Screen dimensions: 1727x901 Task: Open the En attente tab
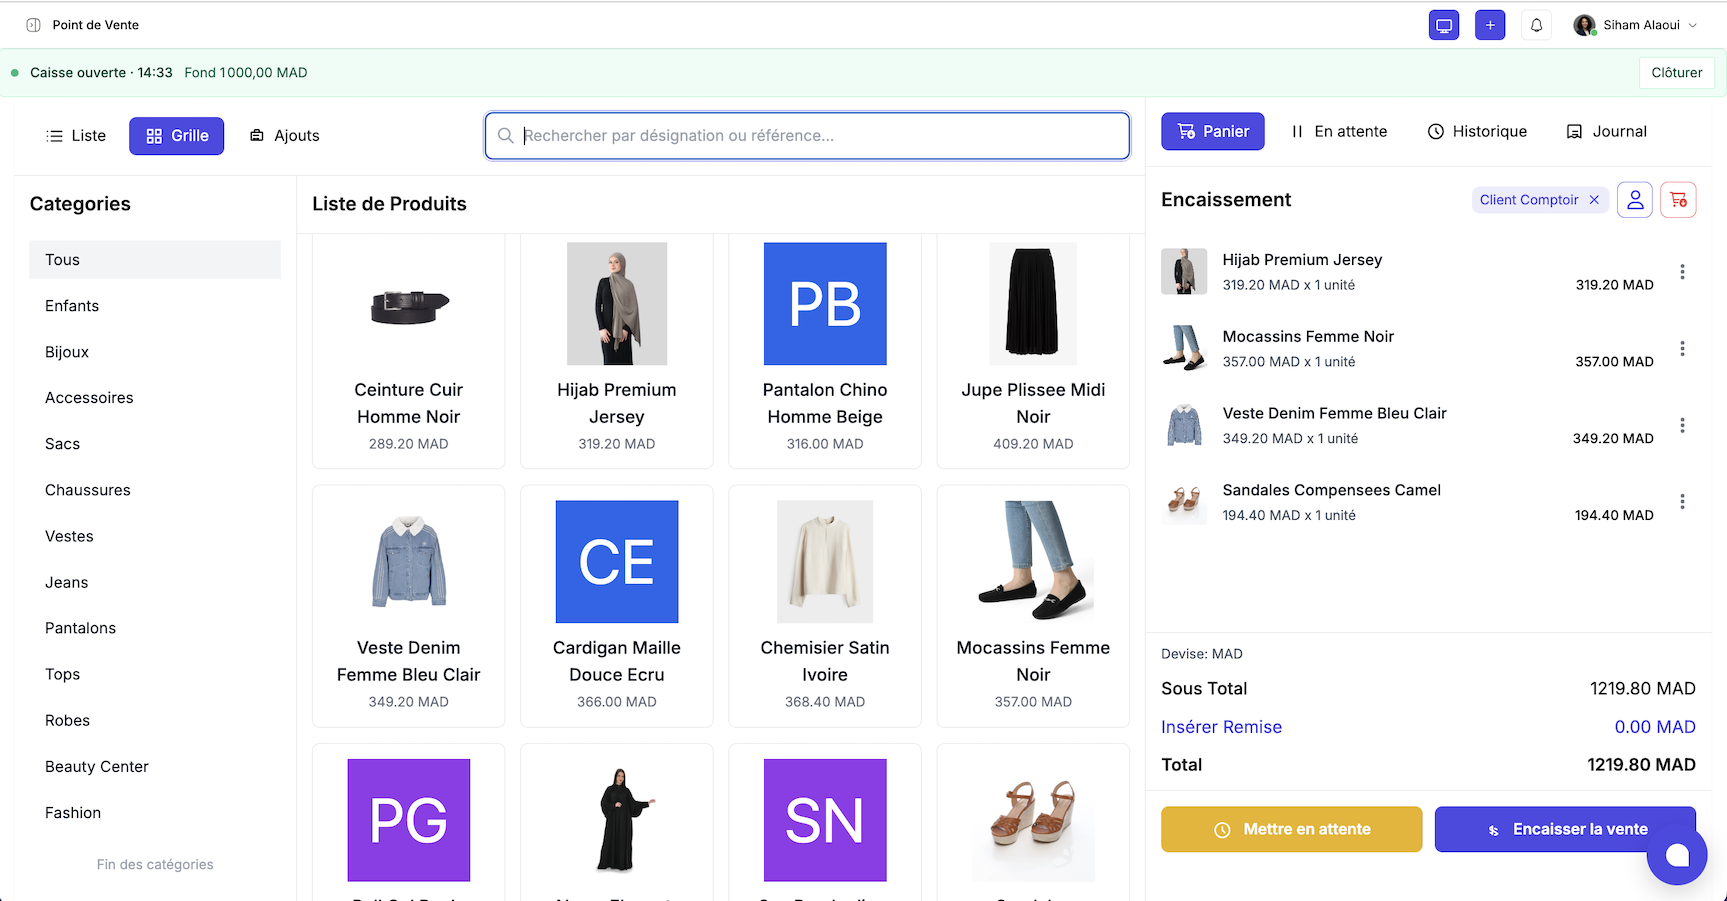[1339, 132]
